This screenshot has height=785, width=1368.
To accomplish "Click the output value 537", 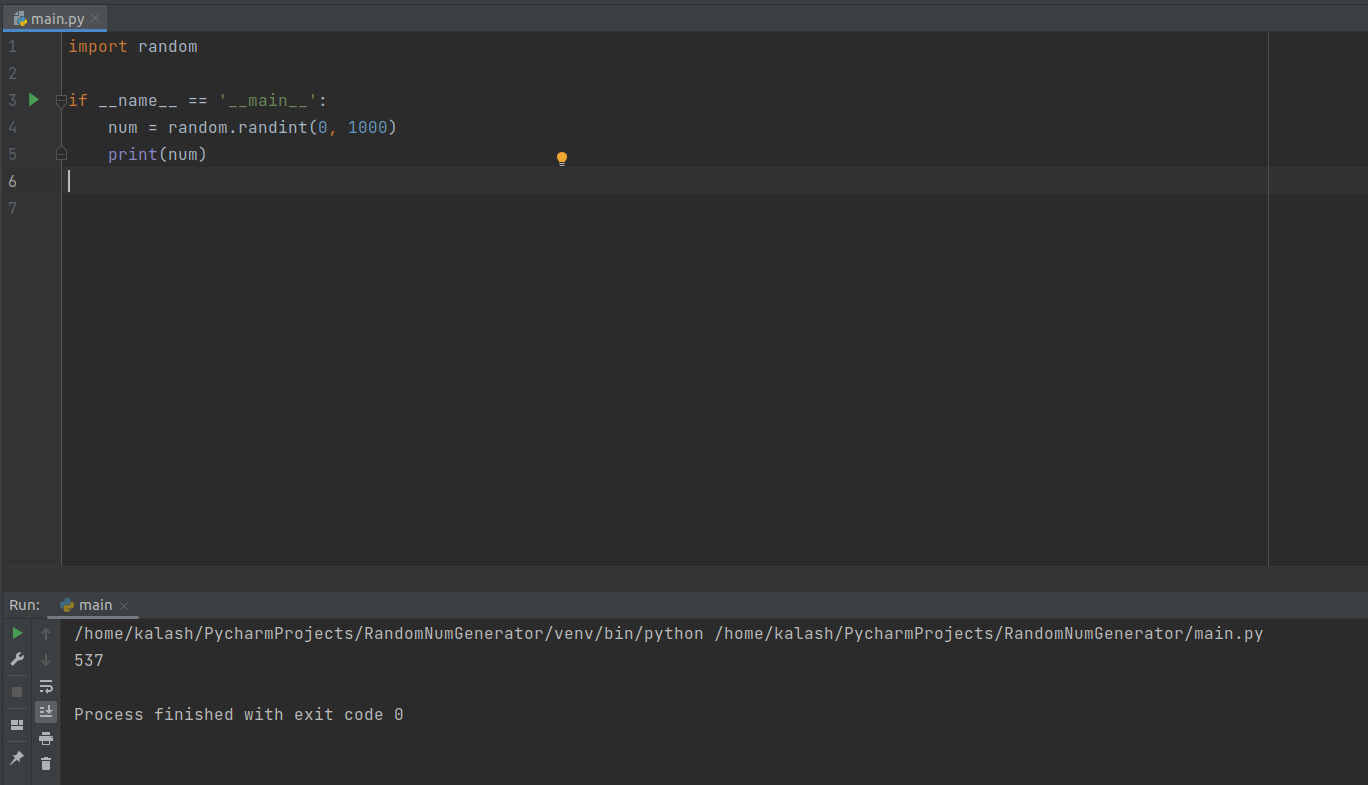I will (89, 661).
